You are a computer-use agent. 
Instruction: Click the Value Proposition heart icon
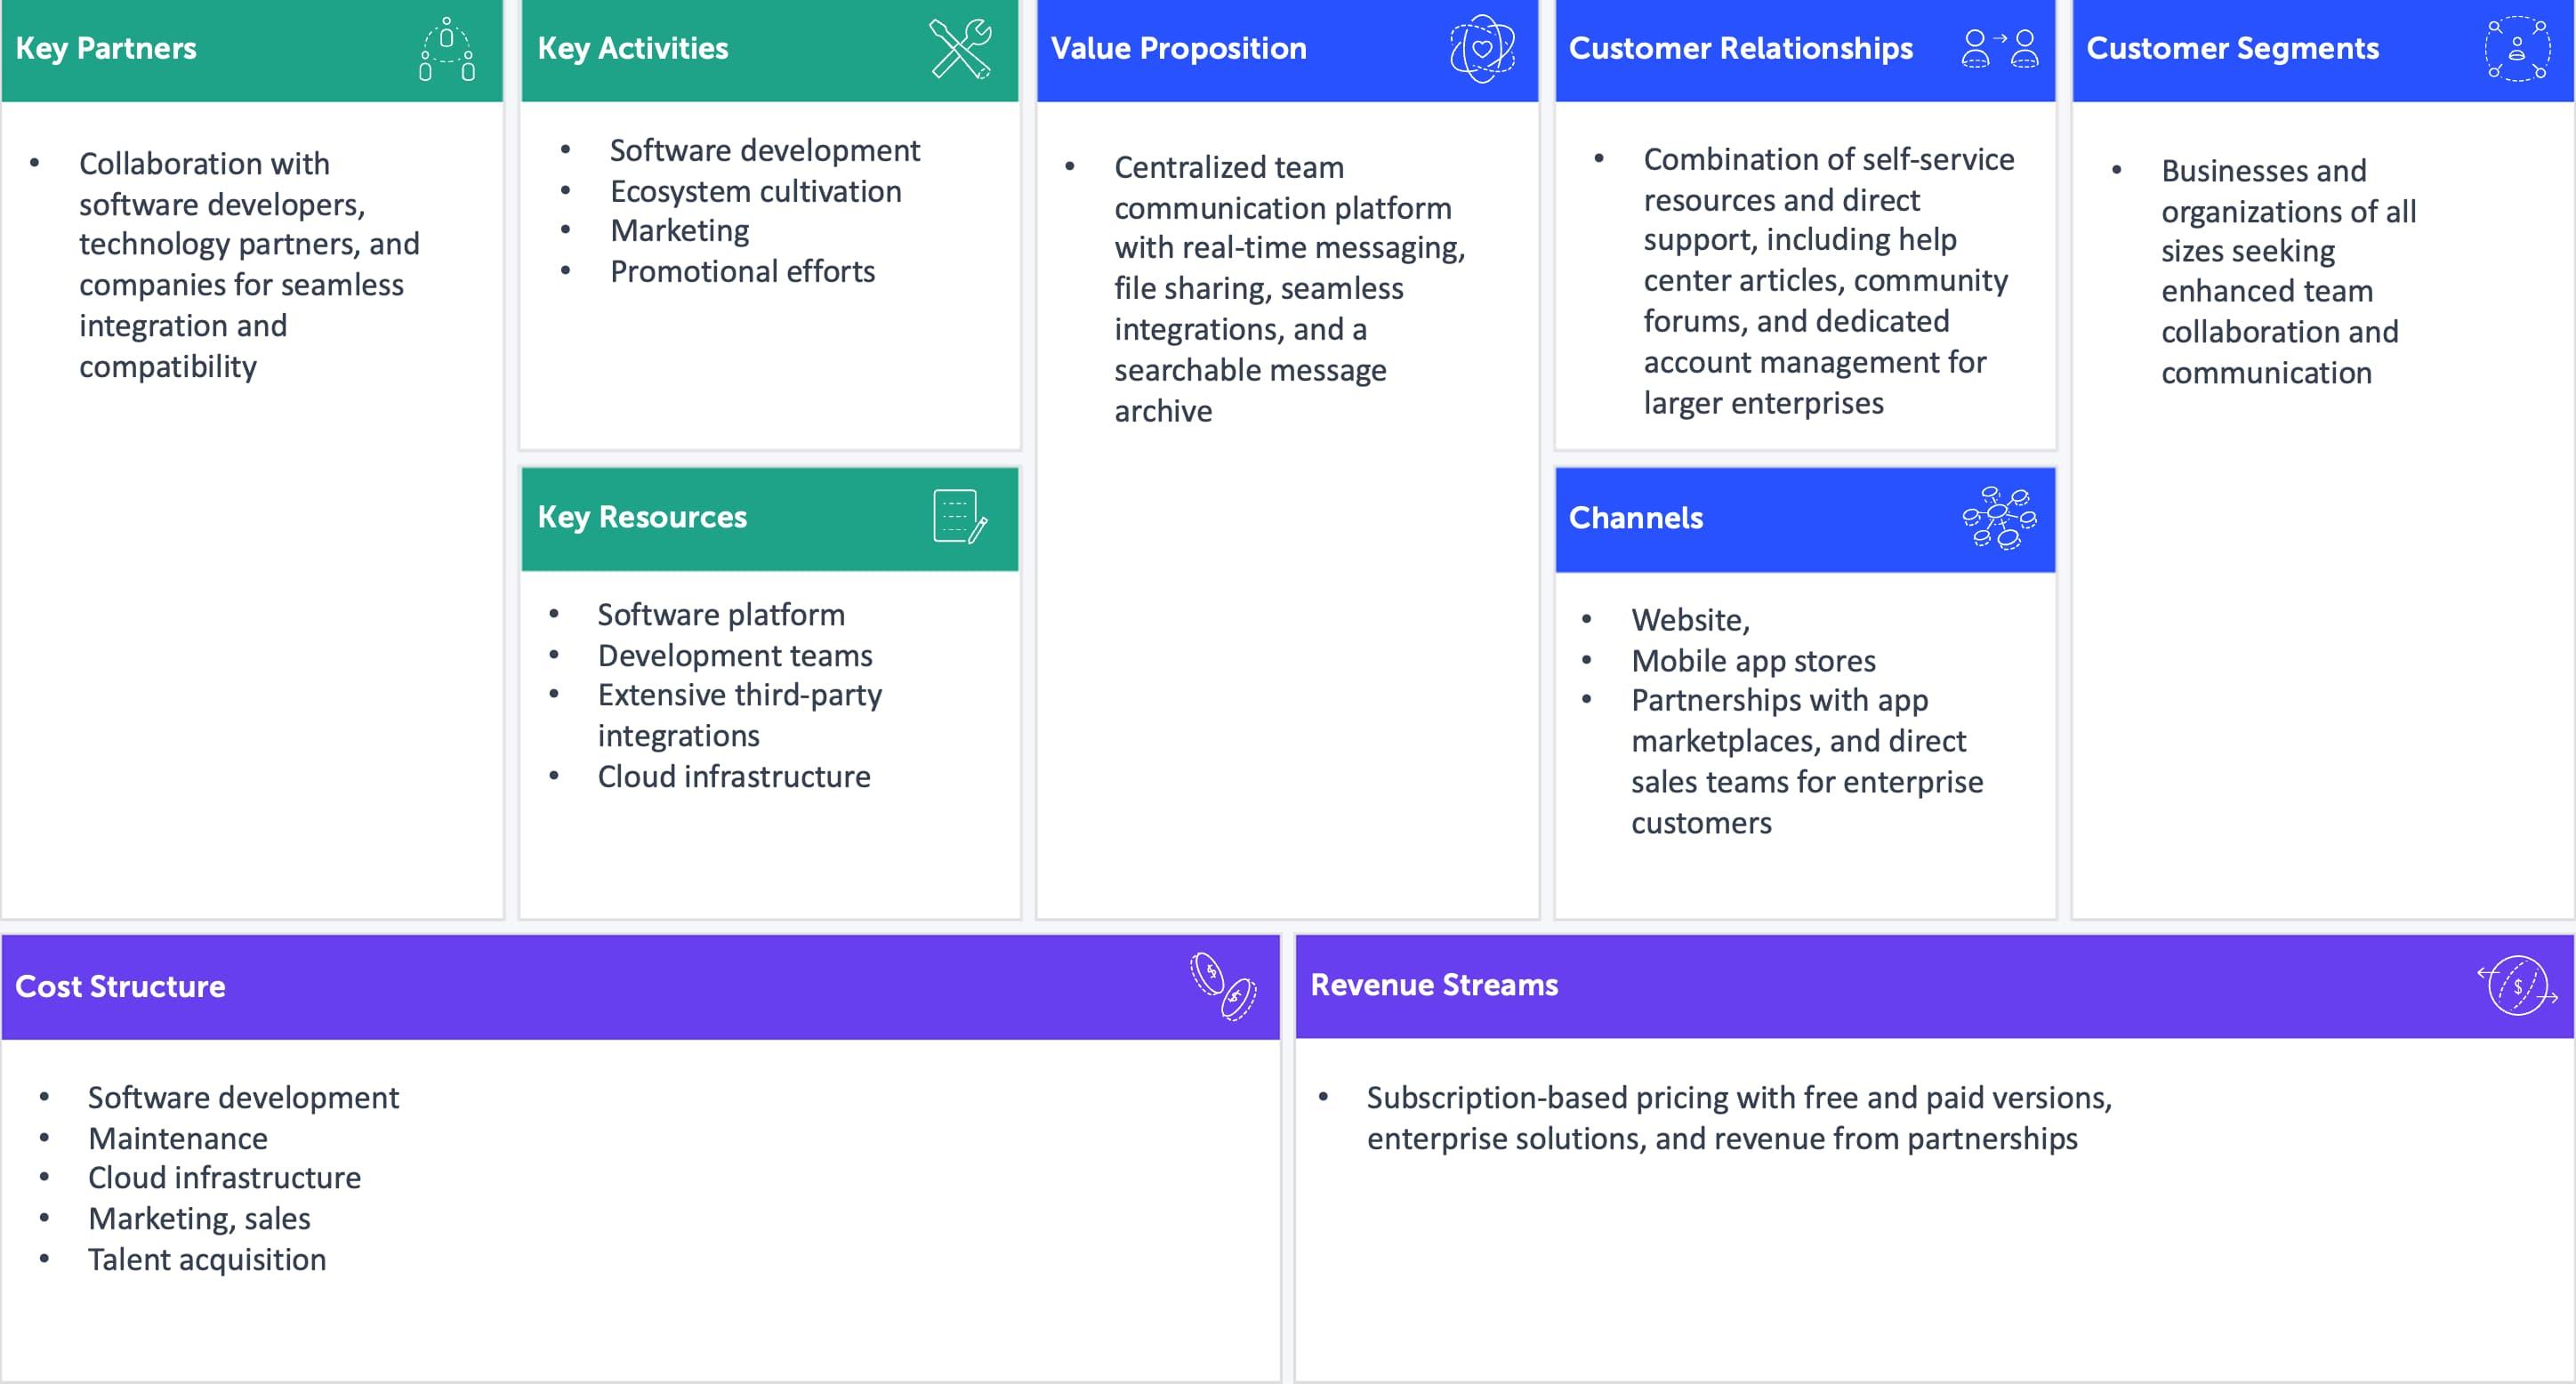click(1482, 48)
